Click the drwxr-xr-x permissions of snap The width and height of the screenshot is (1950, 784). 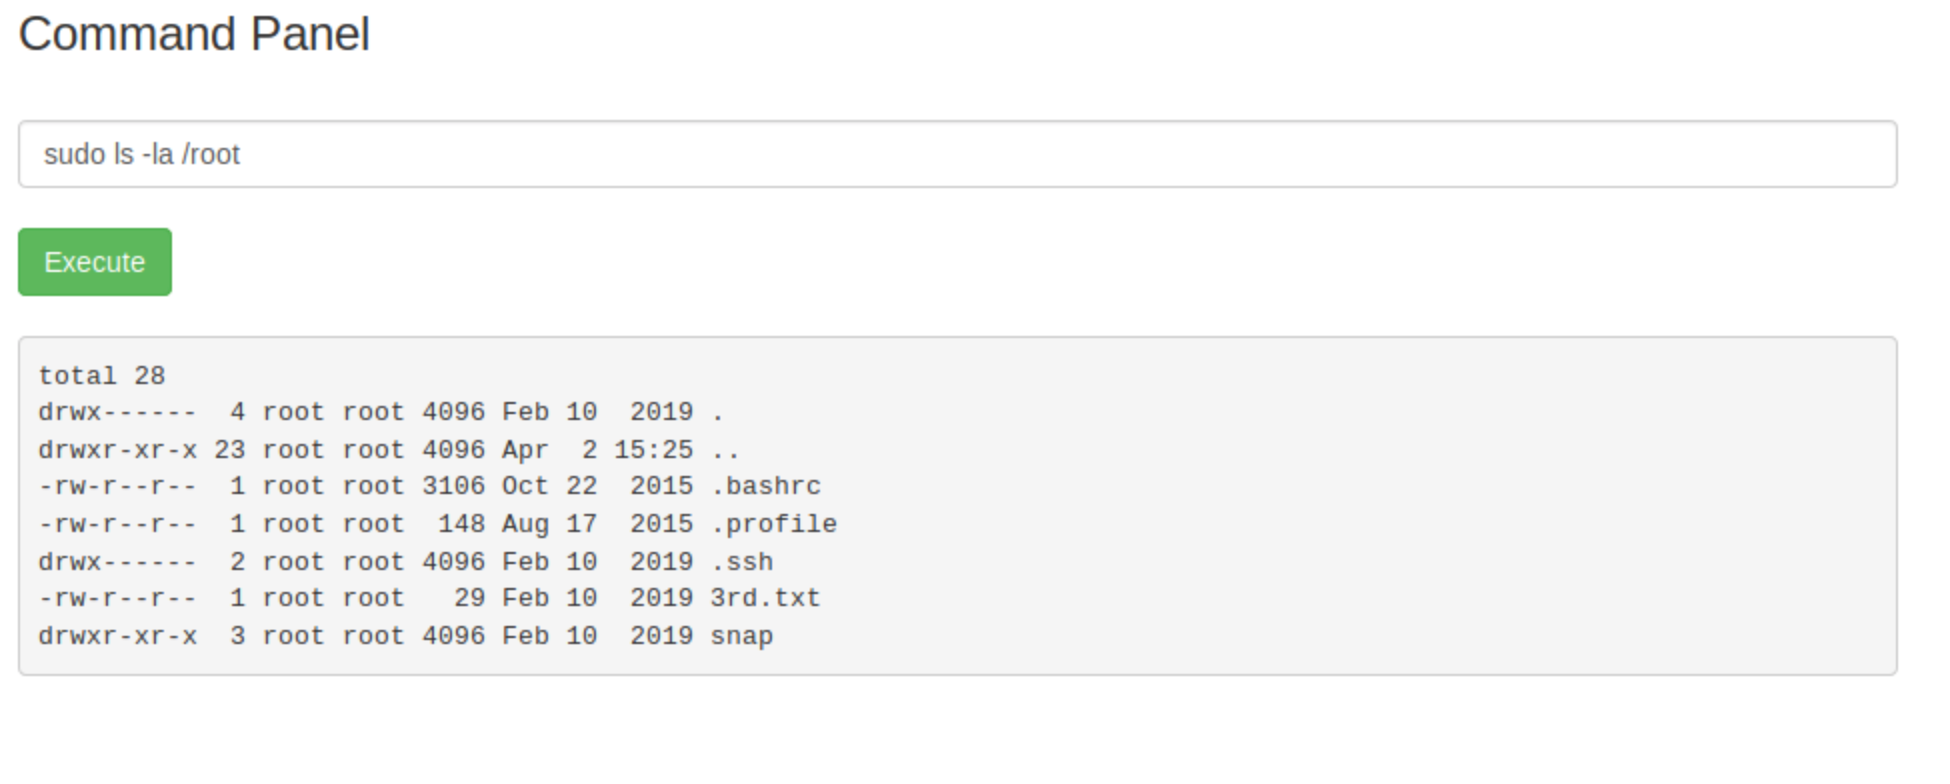[x=118, y=636]
